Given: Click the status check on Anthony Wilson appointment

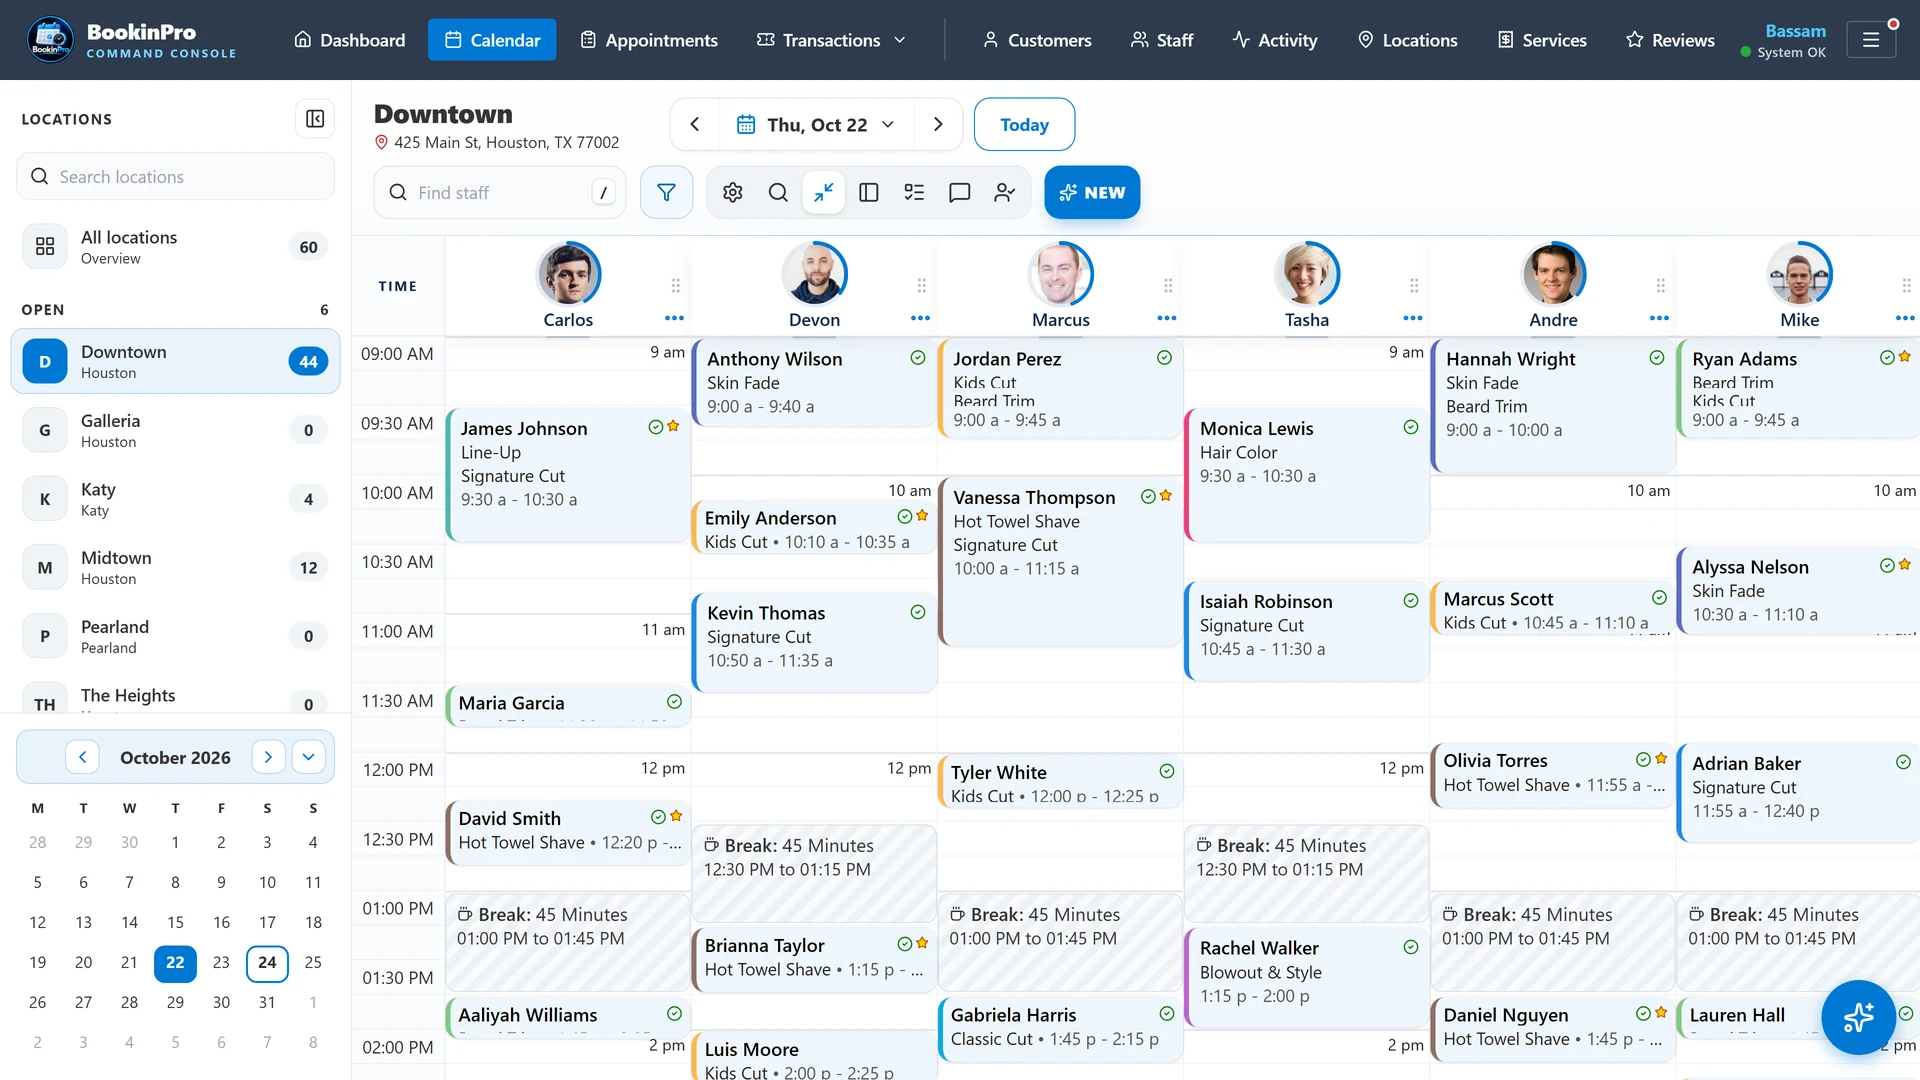Looking at the screenshot, I should pos(918,358).
